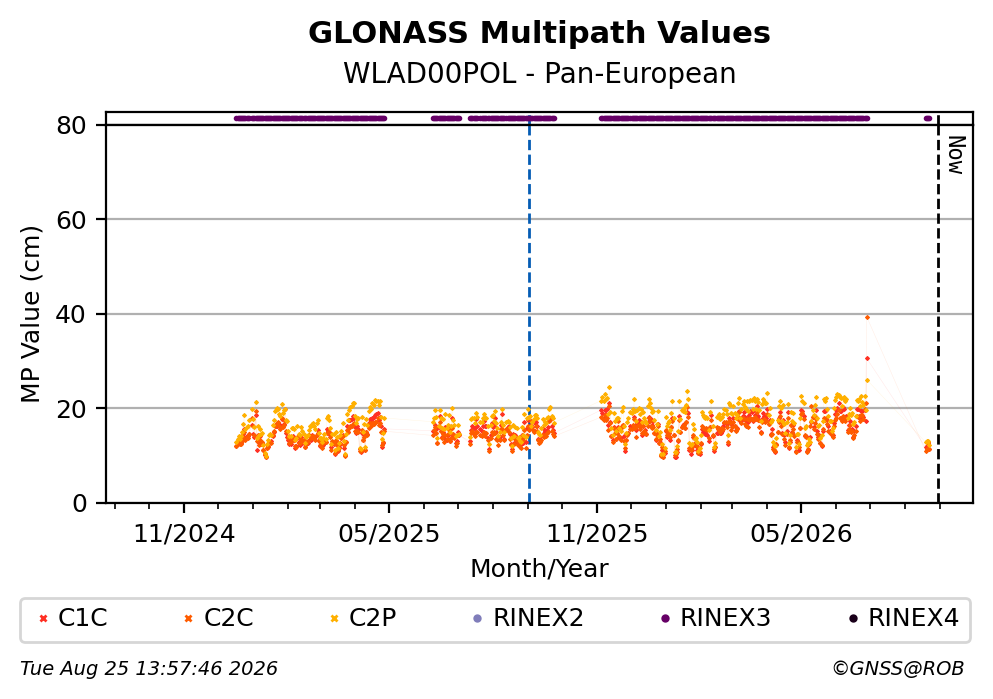Click the 05/2026 x-axis label

(x=801, y=534)
